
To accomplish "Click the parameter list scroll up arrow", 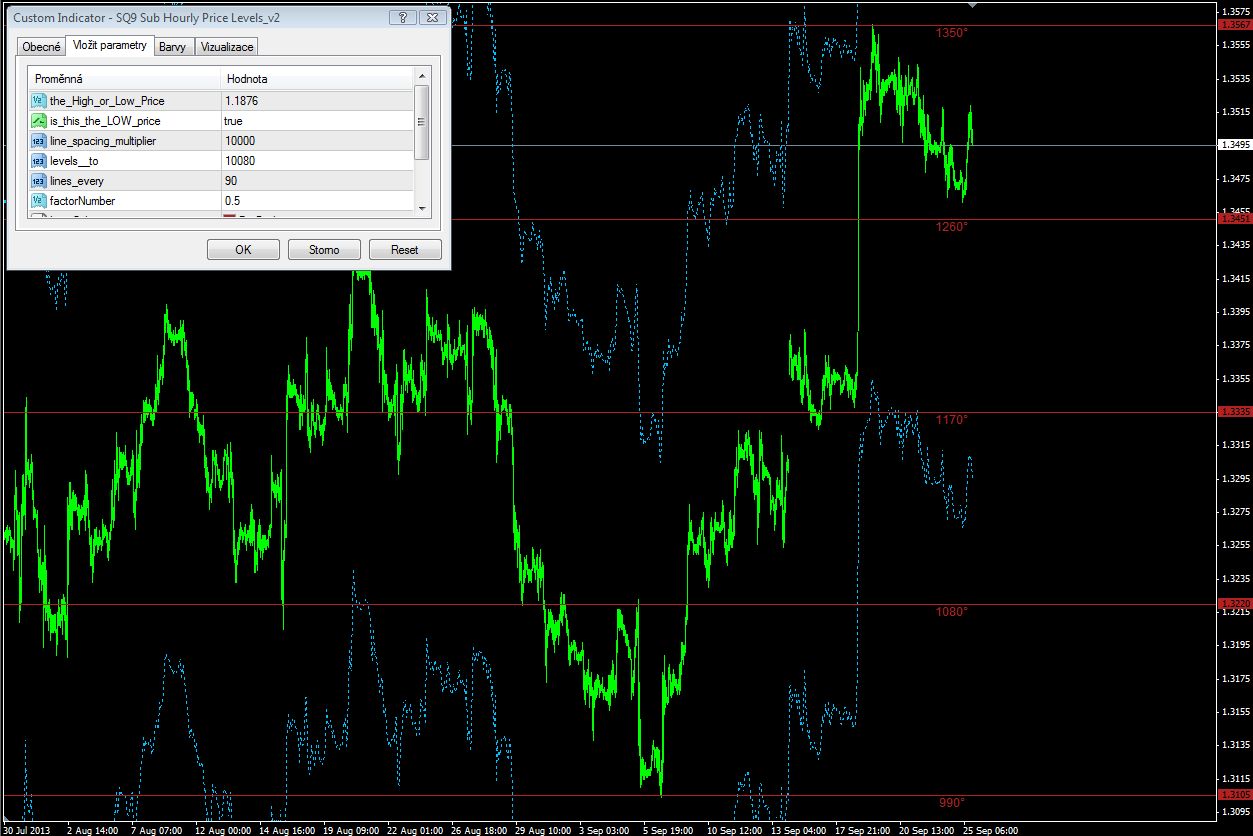I will 422,75.
